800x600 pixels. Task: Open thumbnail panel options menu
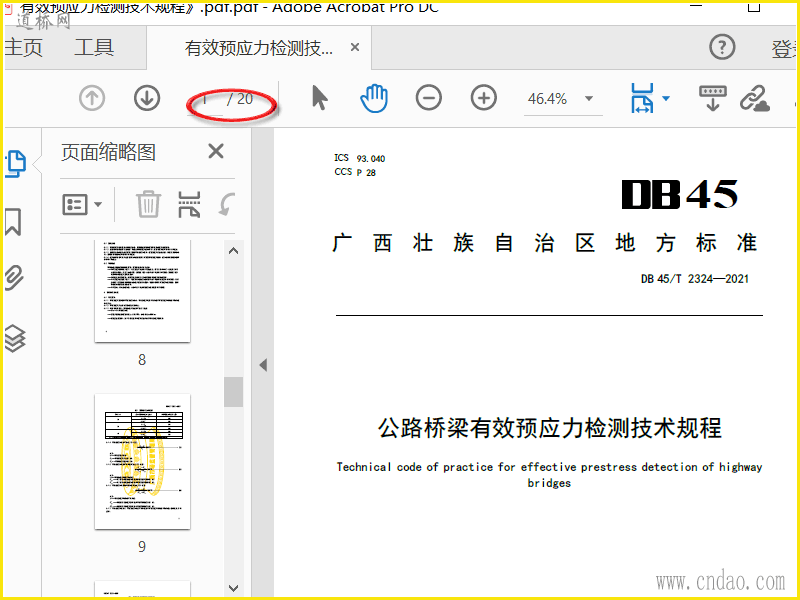coord(82,205)
